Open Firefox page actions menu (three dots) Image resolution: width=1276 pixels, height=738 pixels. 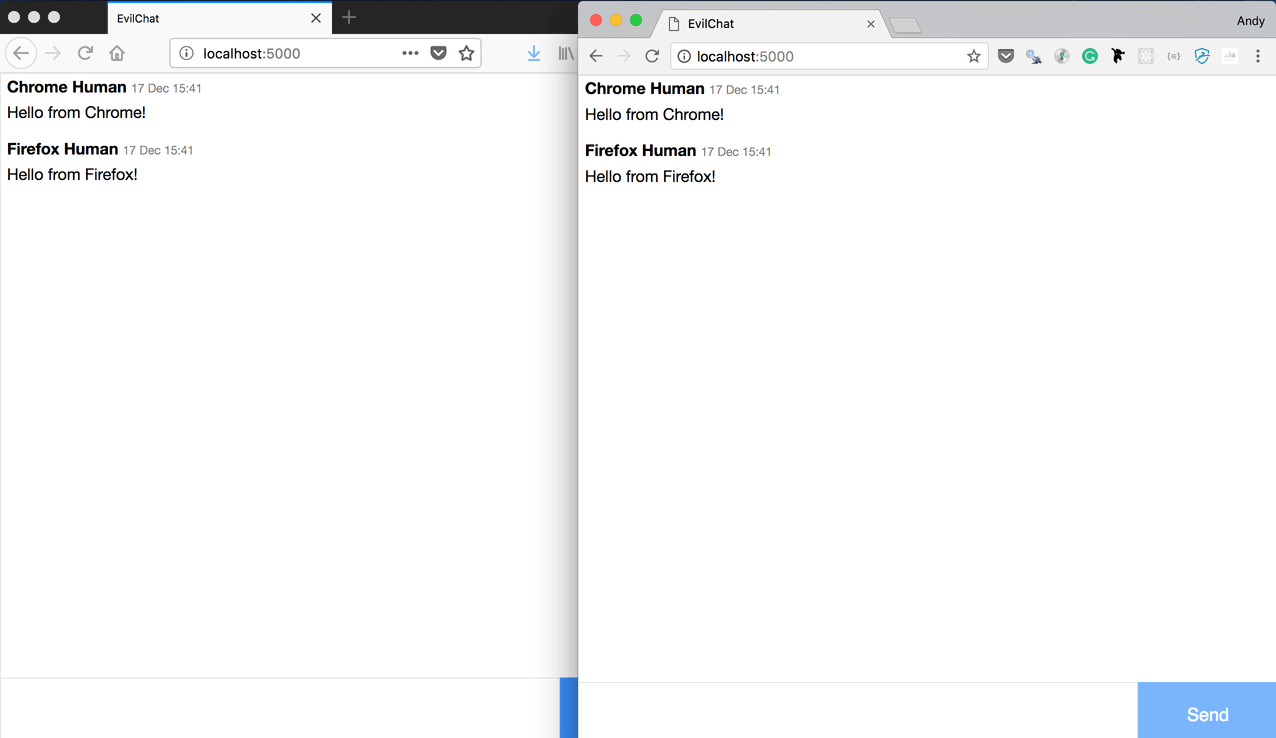(x=410, y=53)
